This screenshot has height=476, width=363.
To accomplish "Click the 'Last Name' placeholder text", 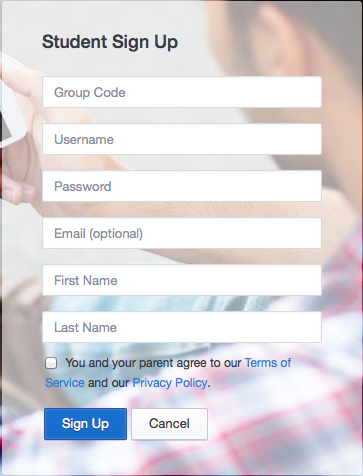I will pos(85,327).
